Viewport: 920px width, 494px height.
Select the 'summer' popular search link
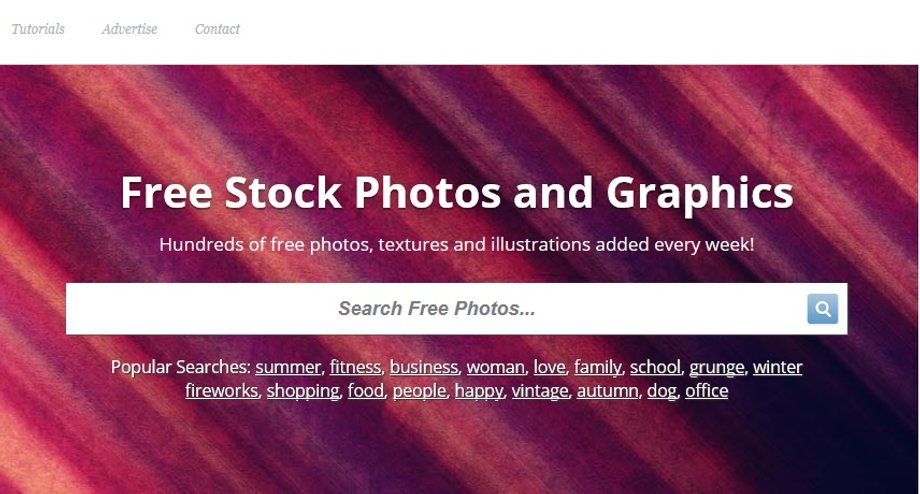coord(288,367)
